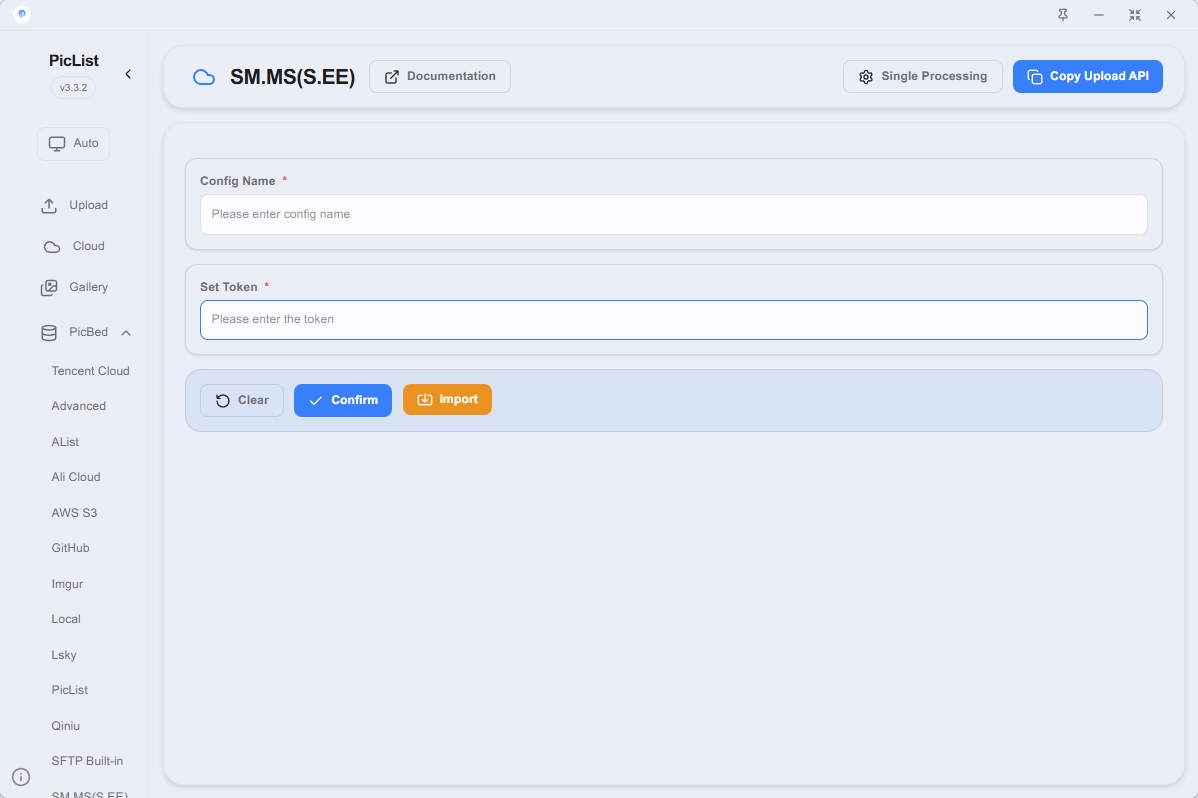Select Advanced picbed entry
Viewport: 1198px width, 798px height.
coord(79,406)
